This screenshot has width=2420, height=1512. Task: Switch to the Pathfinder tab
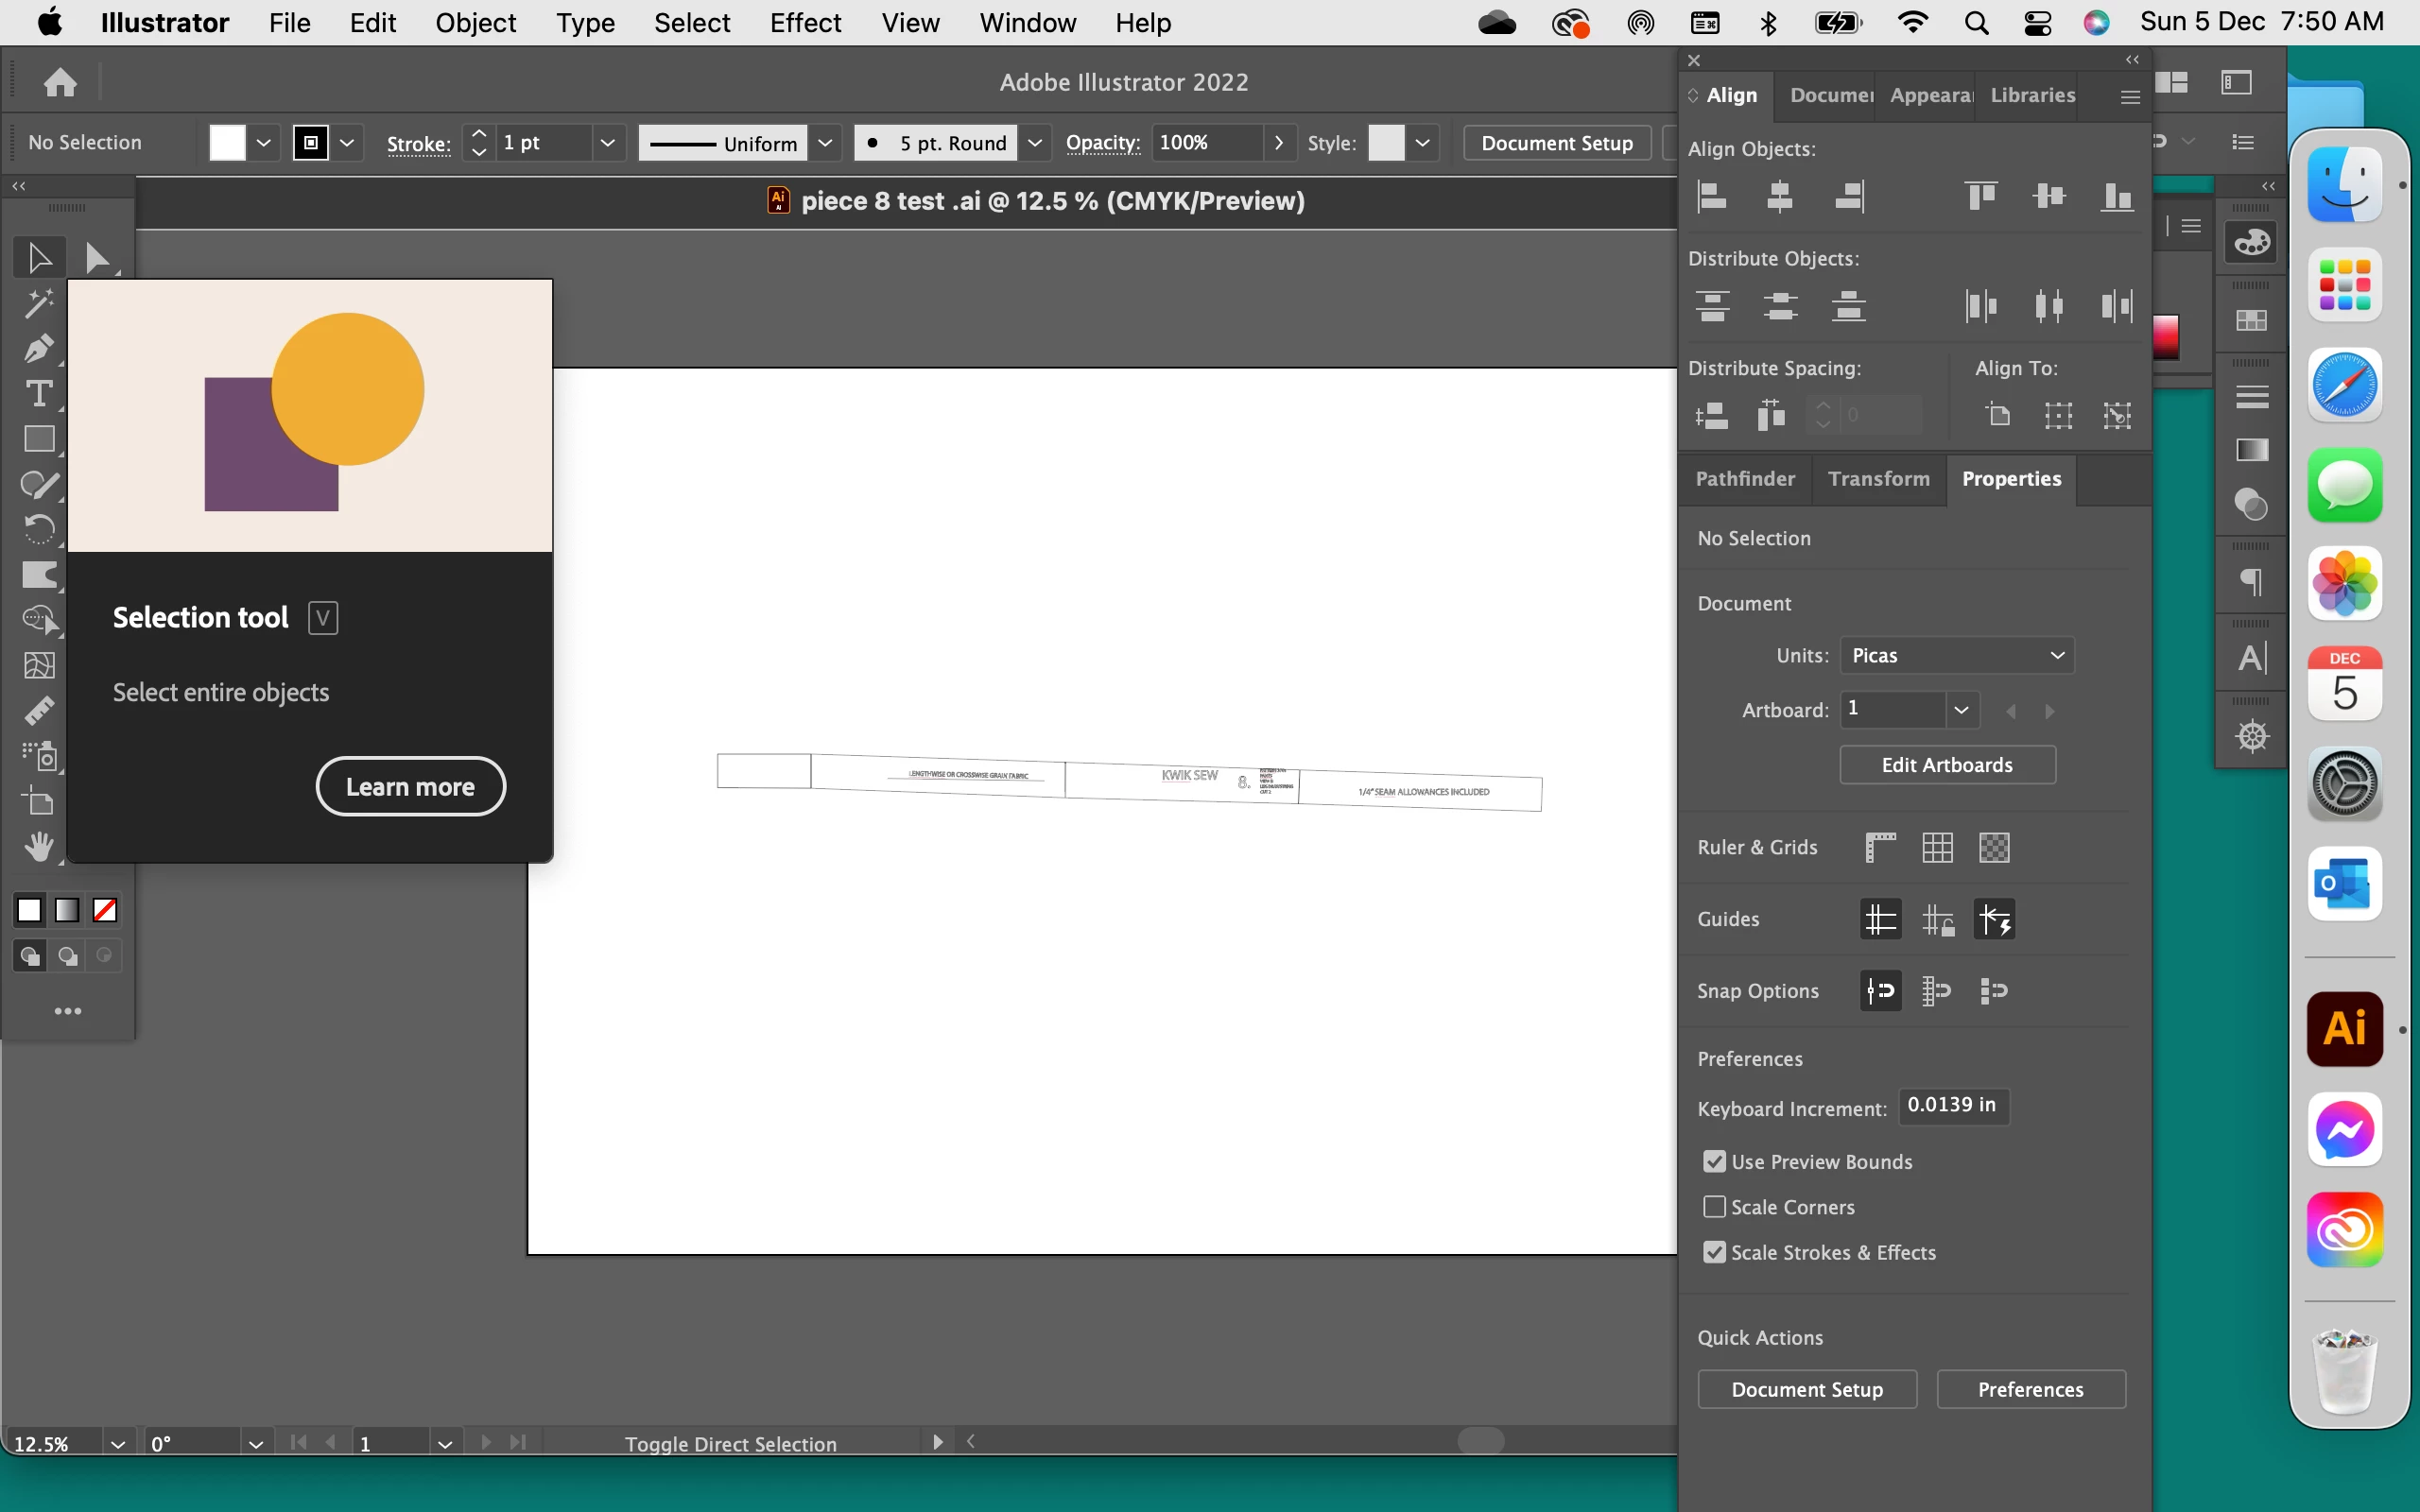[x=1745, y=478]
